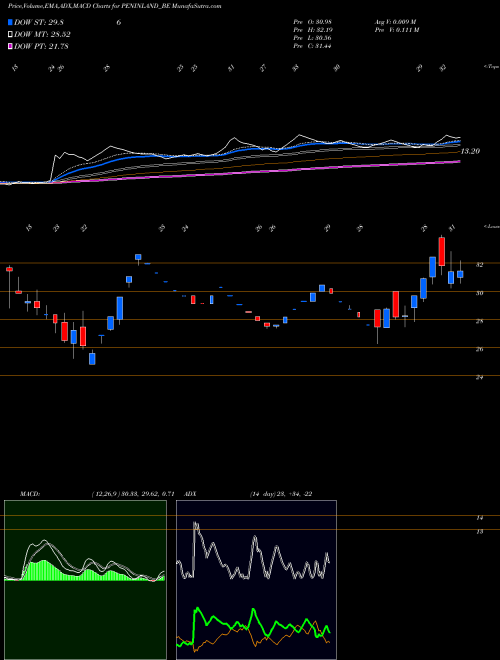Screen dimensions: 500x660
Task: Click the MACD panel label
Action: point(30,494)
